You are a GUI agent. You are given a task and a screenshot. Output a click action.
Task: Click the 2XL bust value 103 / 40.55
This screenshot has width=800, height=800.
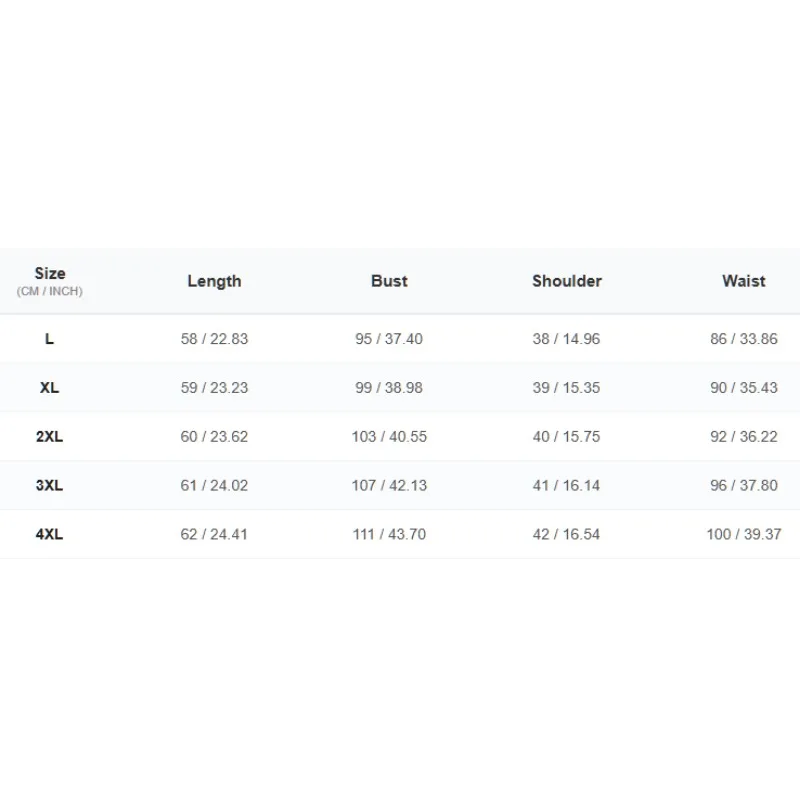tap(389, 437)
